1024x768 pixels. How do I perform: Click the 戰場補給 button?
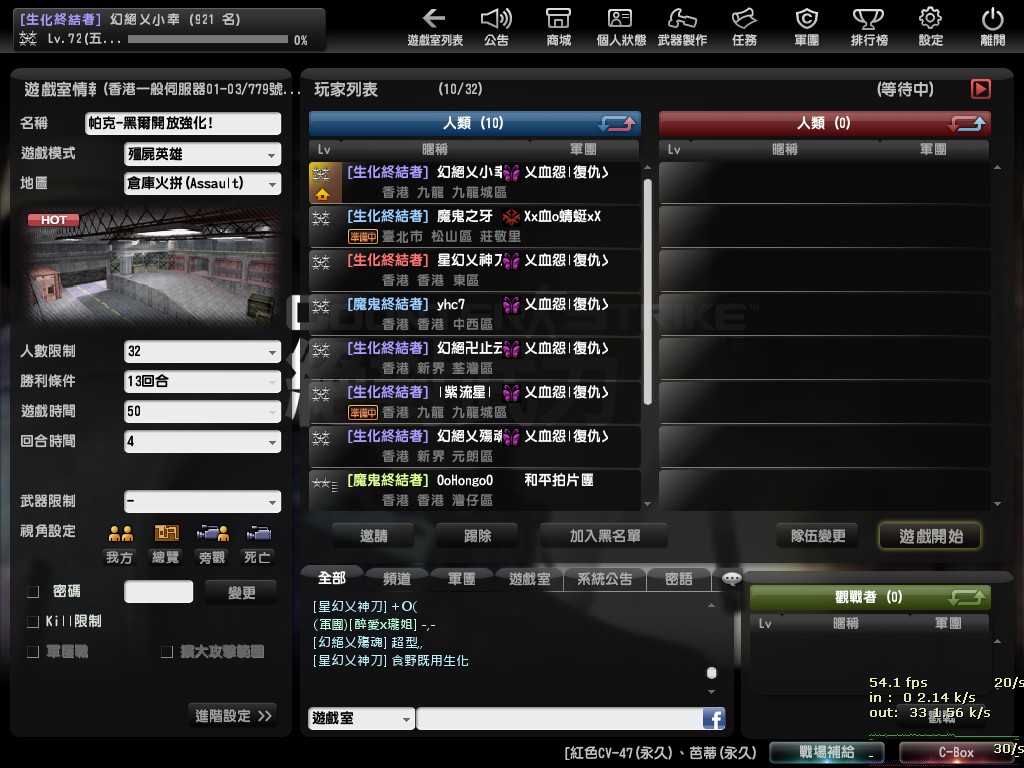[x=827, y=752]
